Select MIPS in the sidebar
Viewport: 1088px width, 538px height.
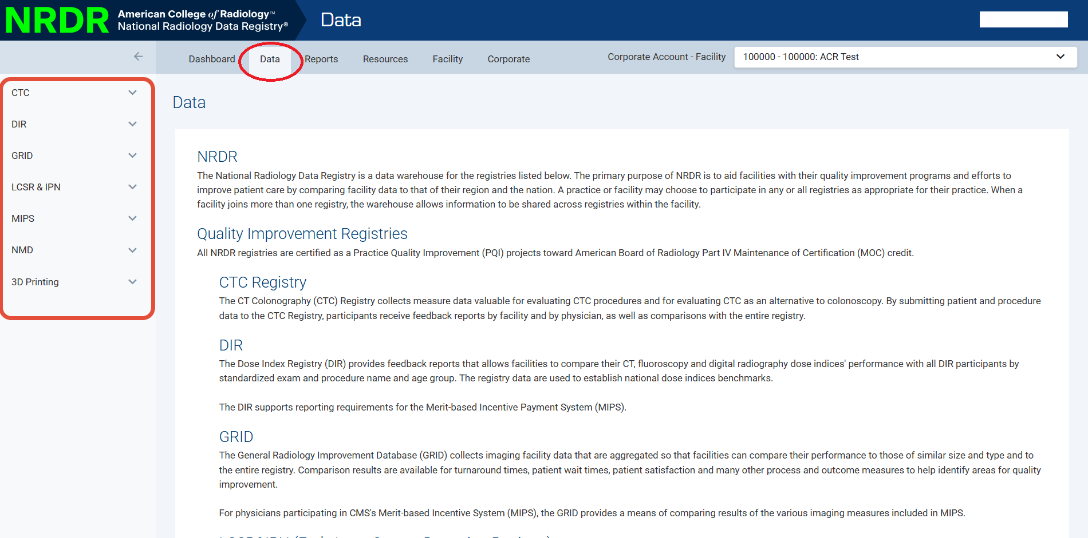(x=23, y=219)
